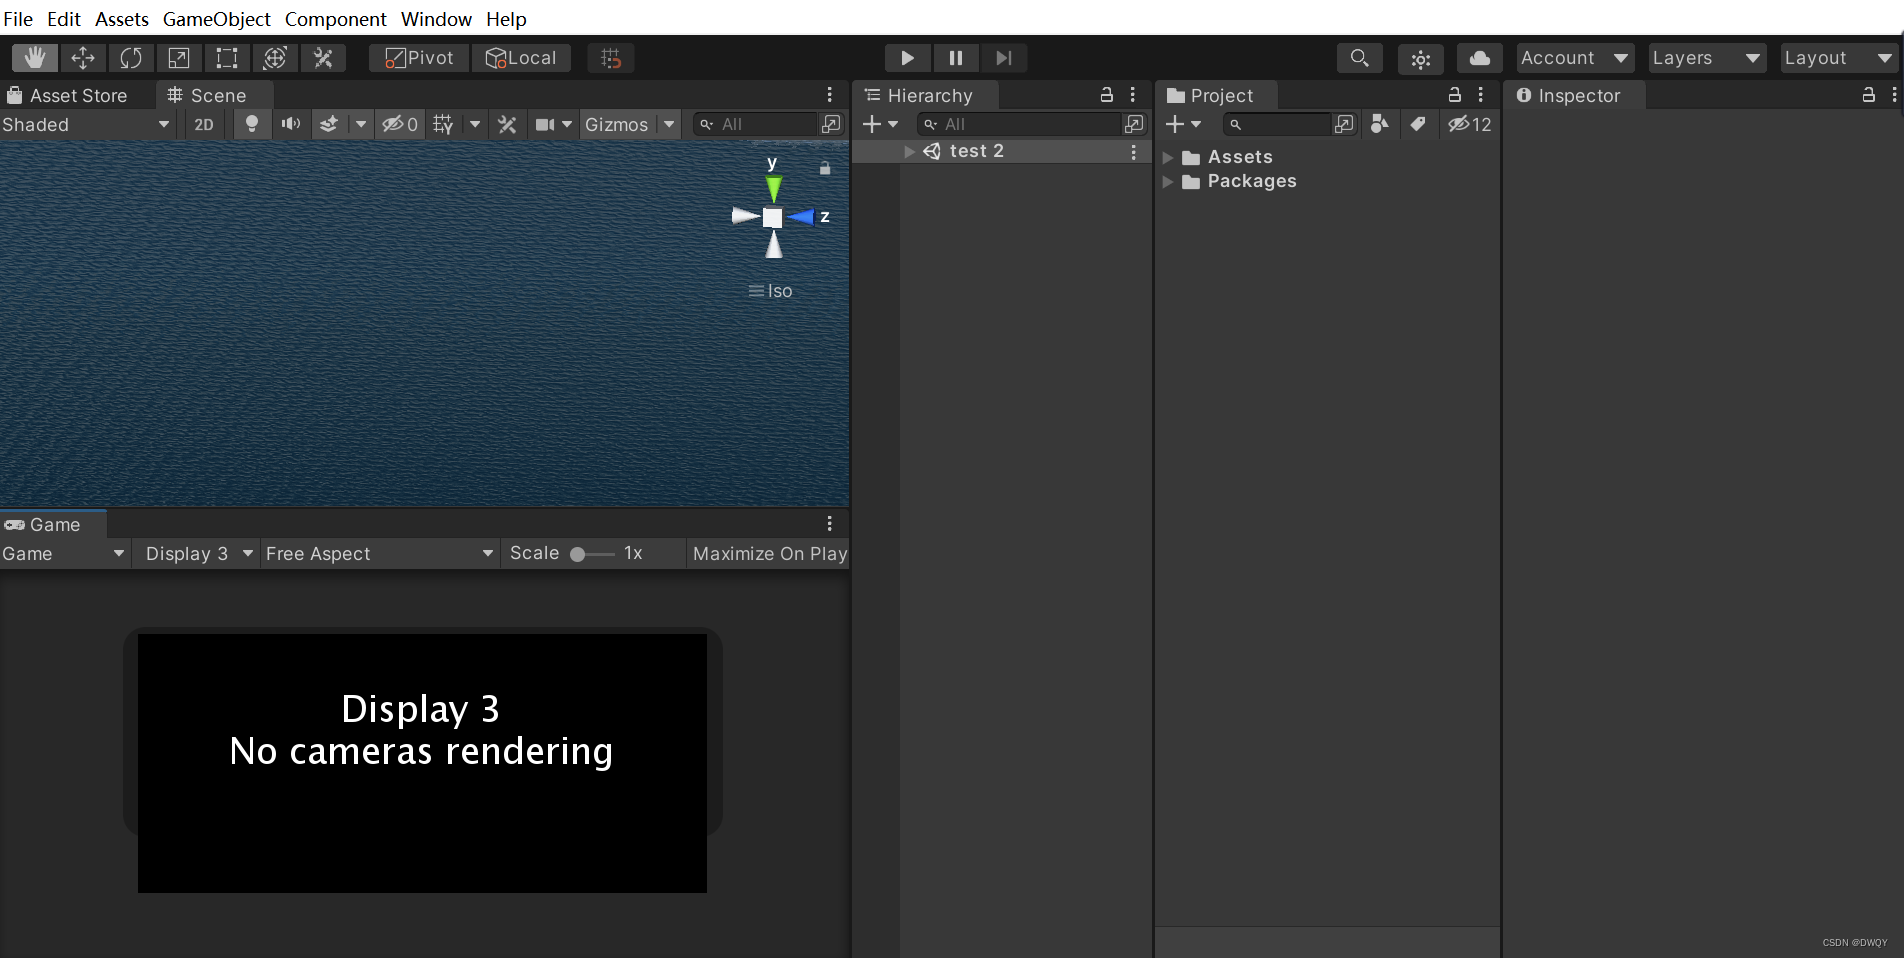Viewport: 1904px width, 958px height.
Task: Click the Hierarchy search field
Action: (1019, 125)
